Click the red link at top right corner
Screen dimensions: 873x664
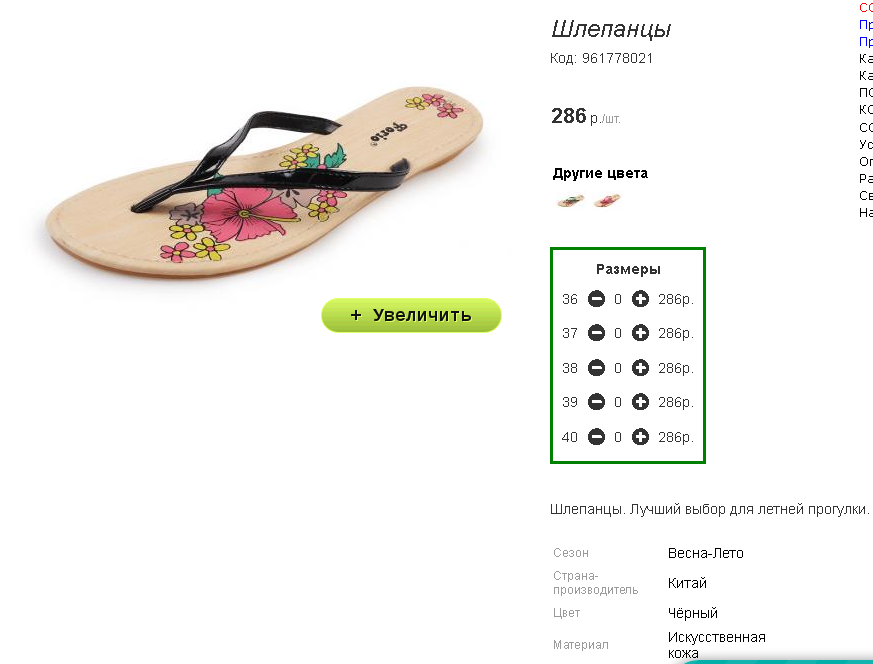pyautogui.click(x=866, y=7)
